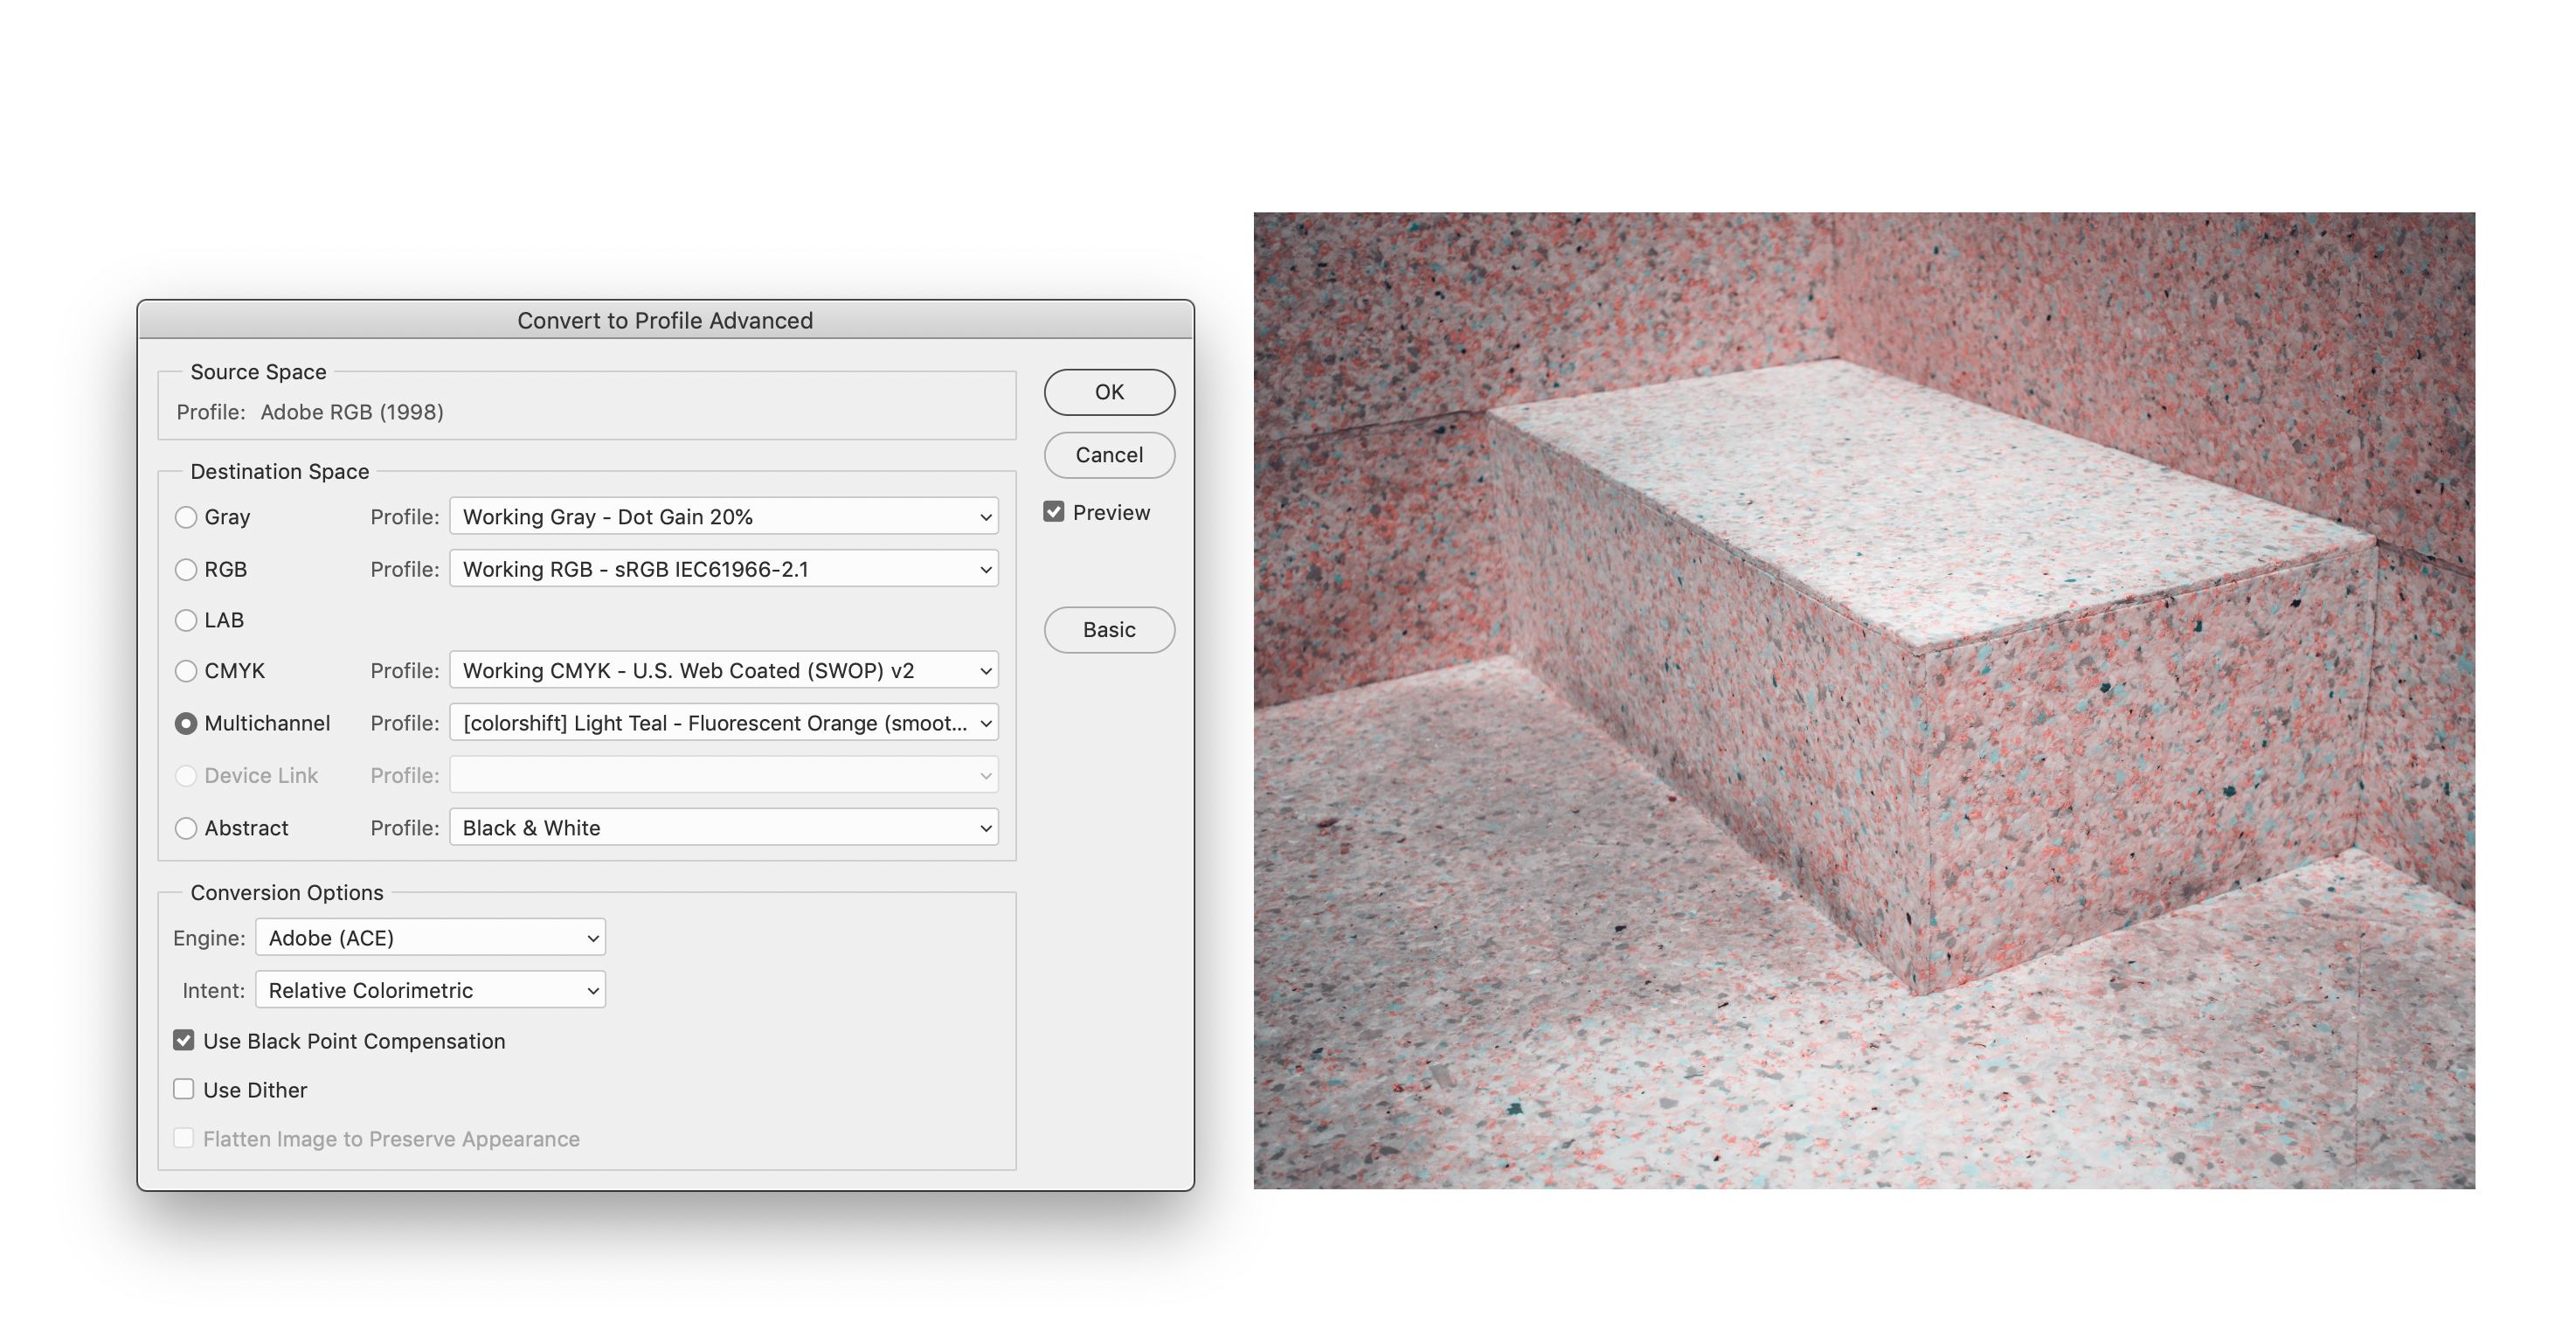Choose LAB as destination space
Image resolution: width=2576 pixels, height=1323 pixels.
coord(186,620)
